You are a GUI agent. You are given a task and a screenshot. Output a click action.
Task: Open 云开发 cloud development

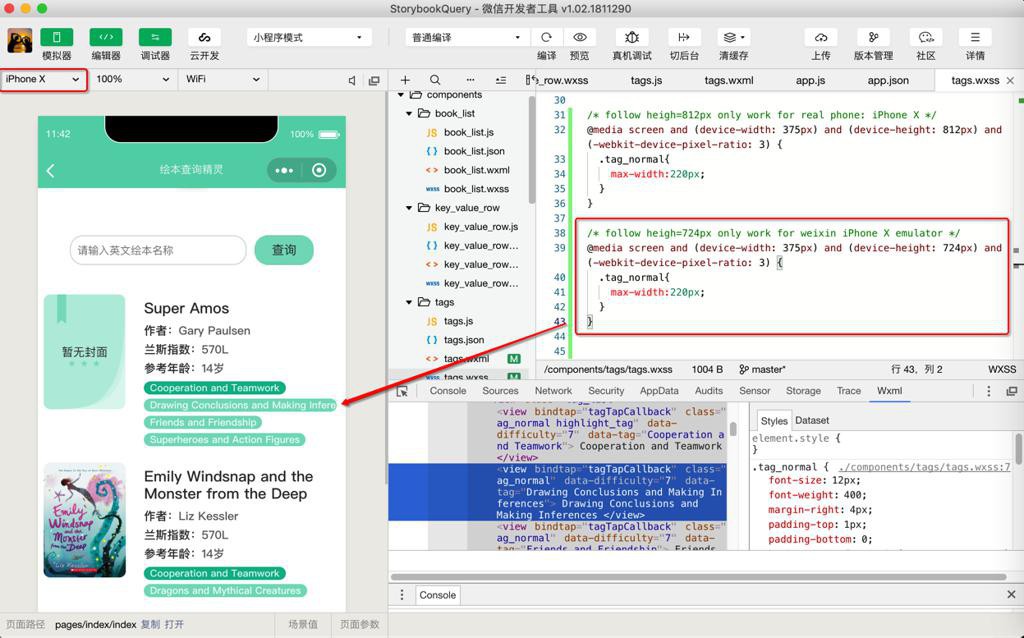pyautogui.click(x=204, y=37)
